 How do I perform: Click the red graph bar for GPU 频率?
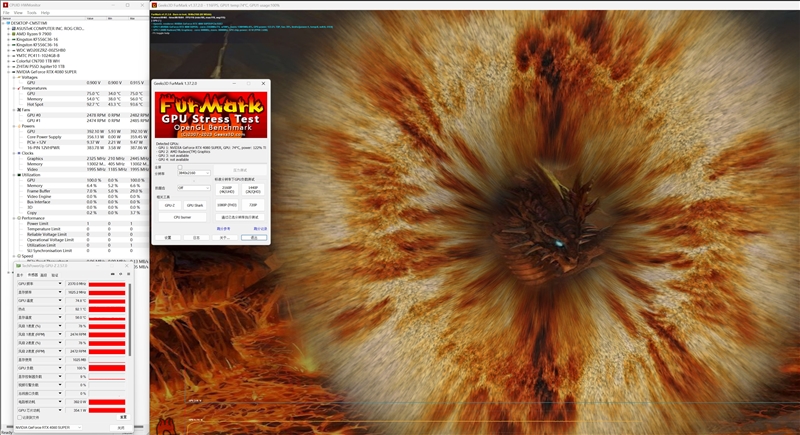[107, 284]
